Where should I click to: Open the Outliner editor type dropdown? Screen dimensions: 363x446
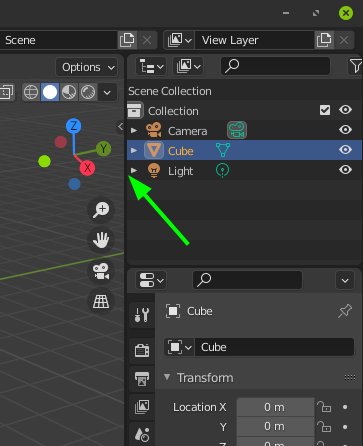click(x=151, y=66)
